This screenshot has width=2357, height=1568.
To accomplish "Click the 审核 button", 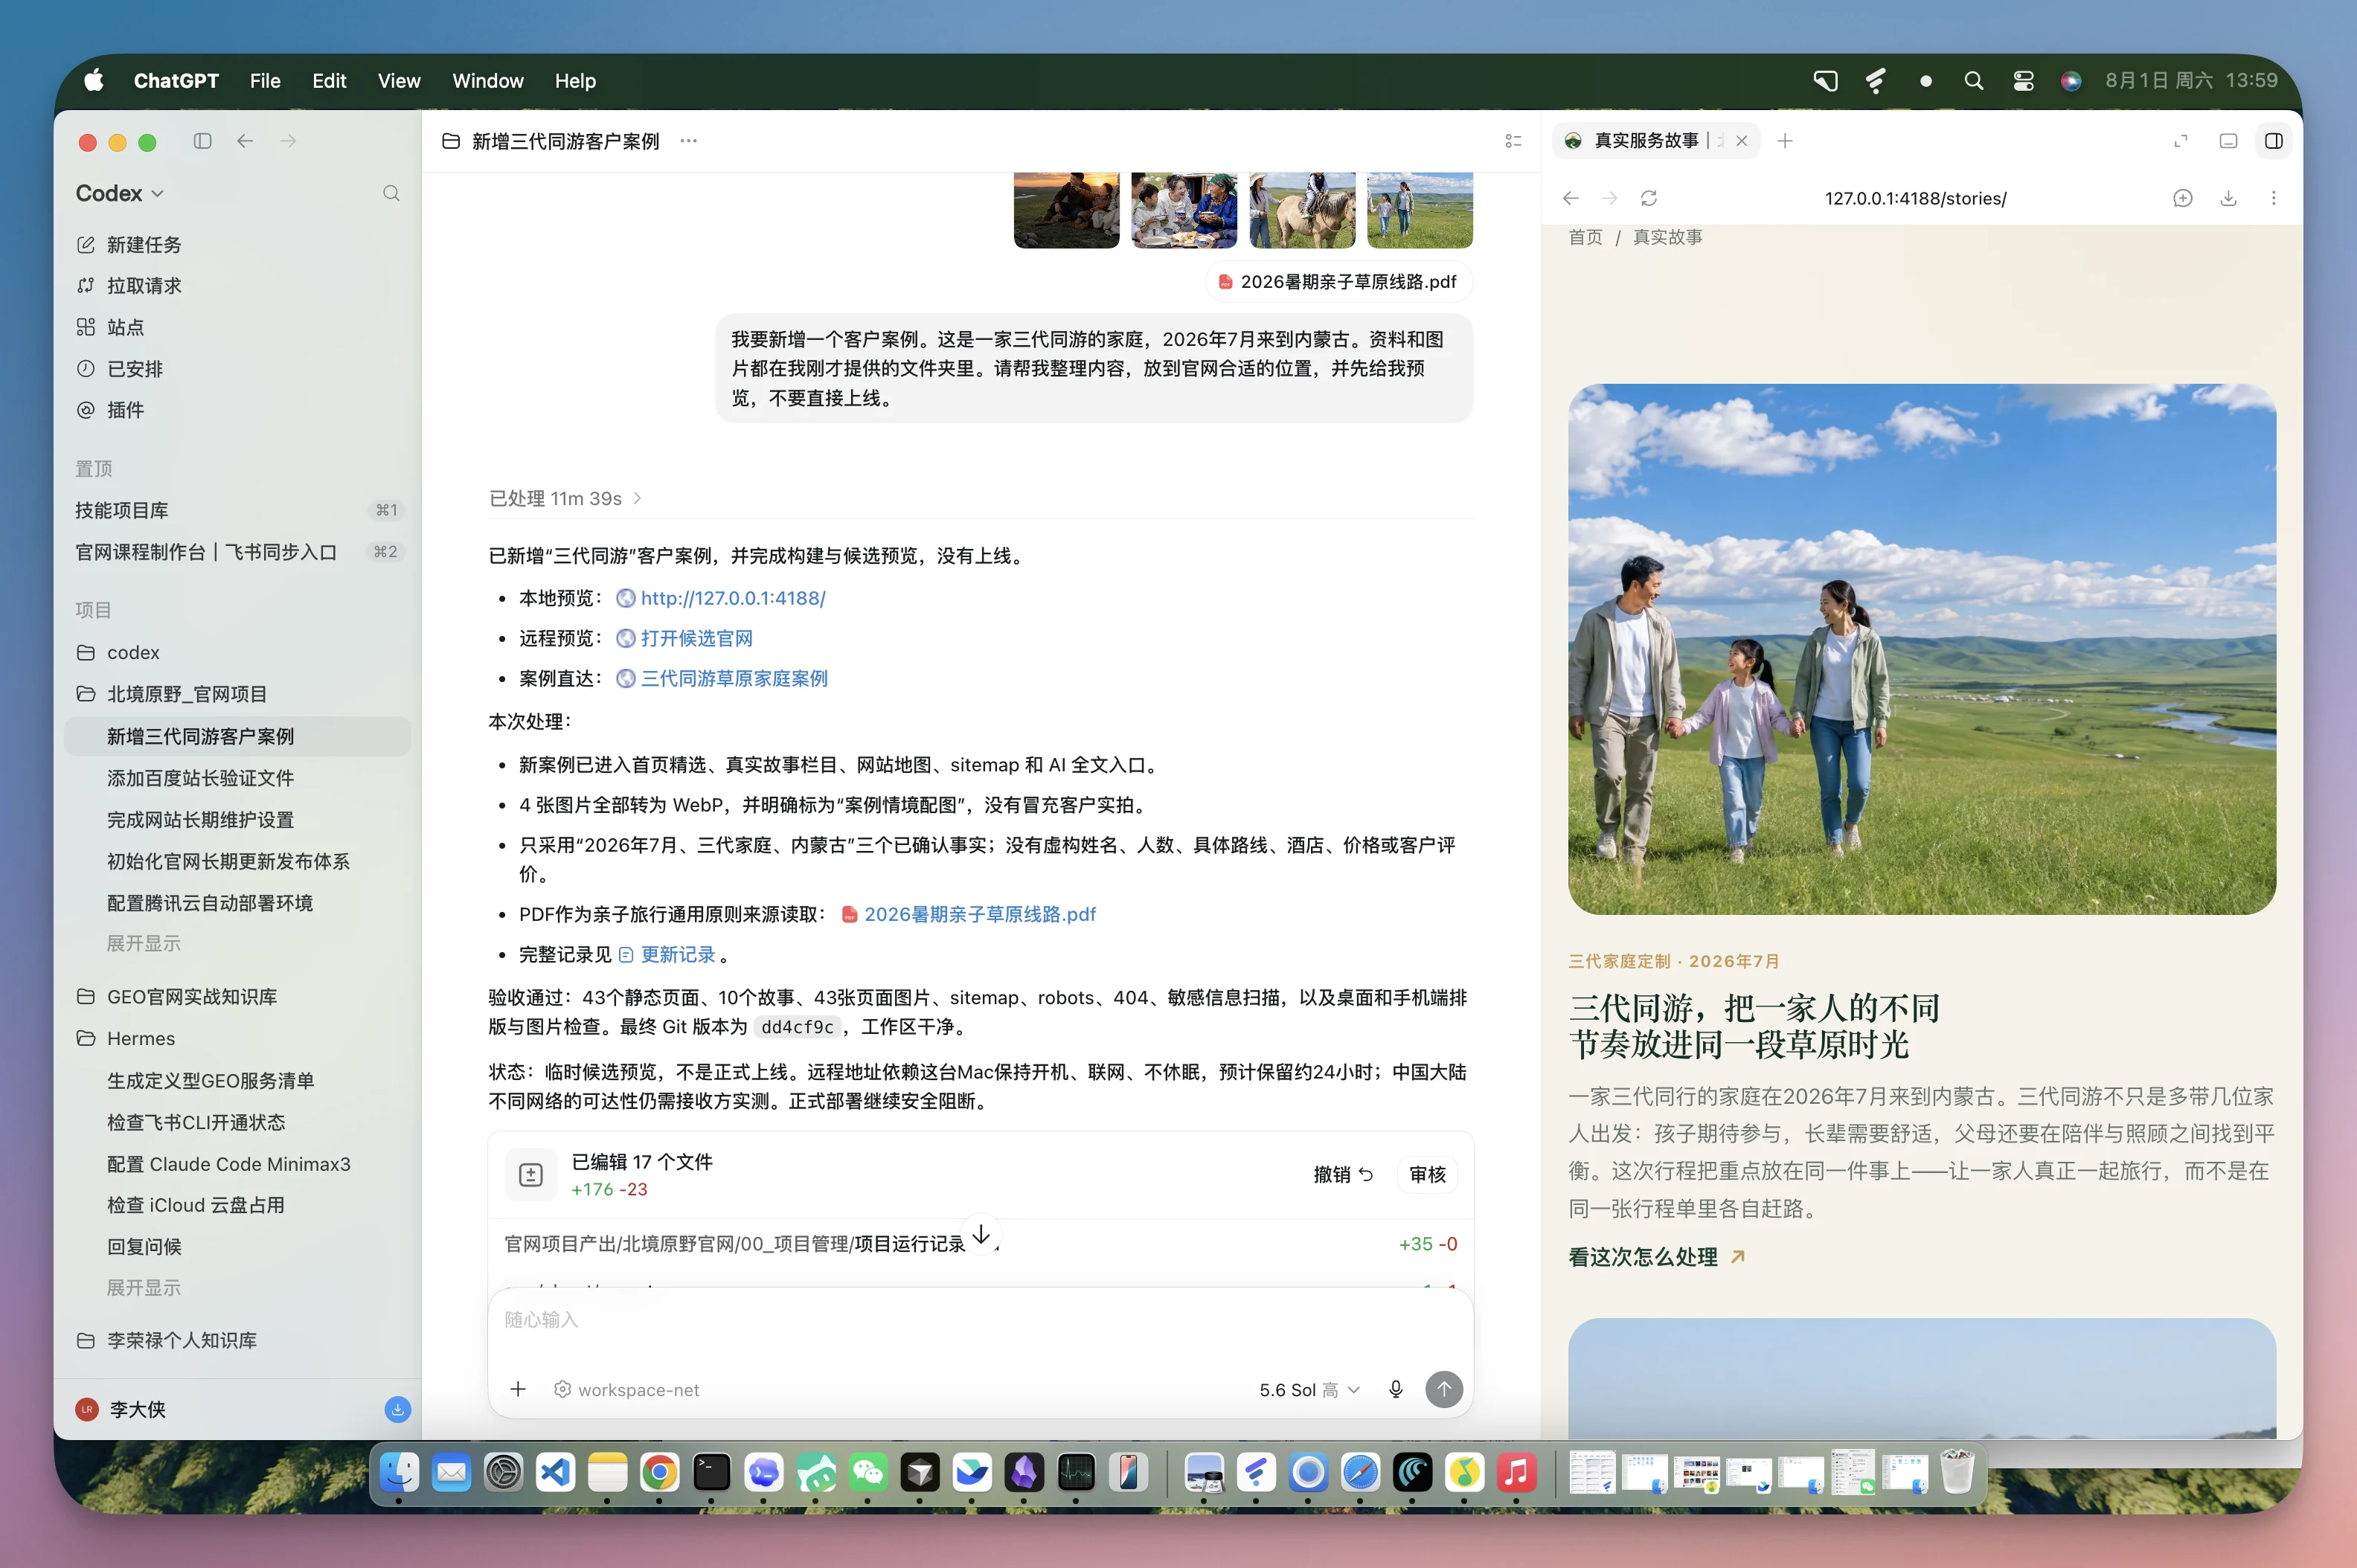I will click(x=1427, y=1174).
